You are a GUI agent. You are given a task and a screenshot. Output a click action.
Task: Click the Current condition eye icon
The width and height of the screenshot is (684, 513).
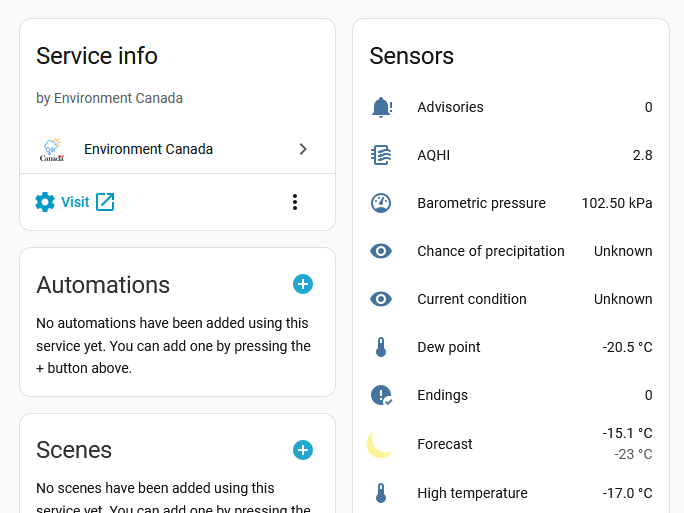[381, 299]
